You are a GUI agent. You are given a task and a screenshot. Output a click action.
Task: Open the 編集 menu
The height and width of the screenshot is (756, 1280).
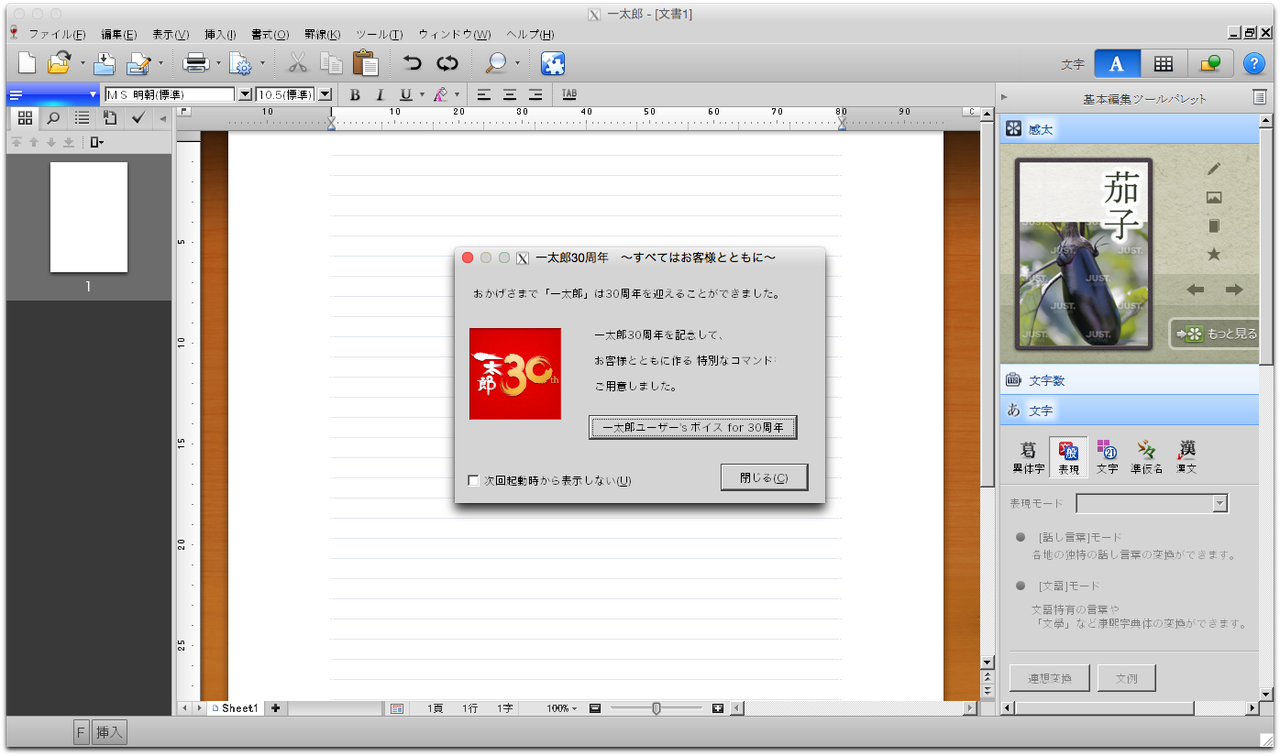(x=119, y=34)
